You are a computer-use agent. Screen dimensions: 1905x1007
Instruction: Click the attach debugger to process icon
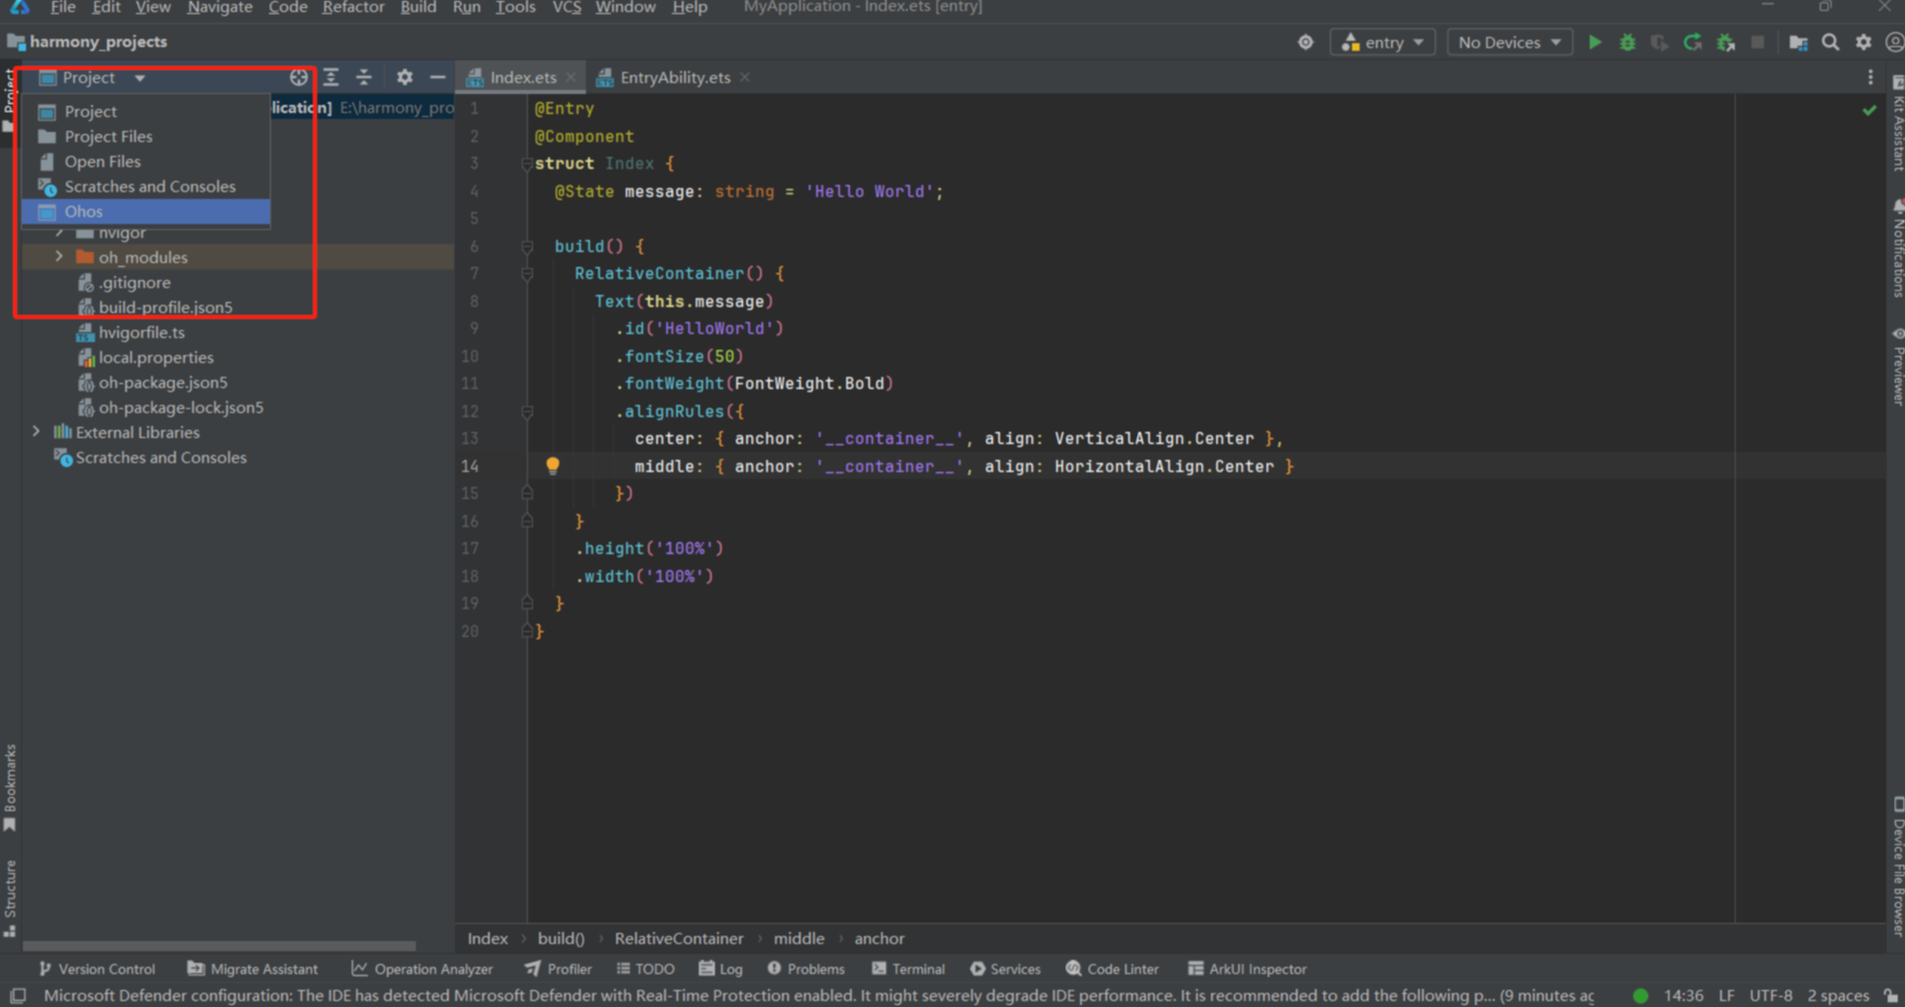pos(1726,42)
